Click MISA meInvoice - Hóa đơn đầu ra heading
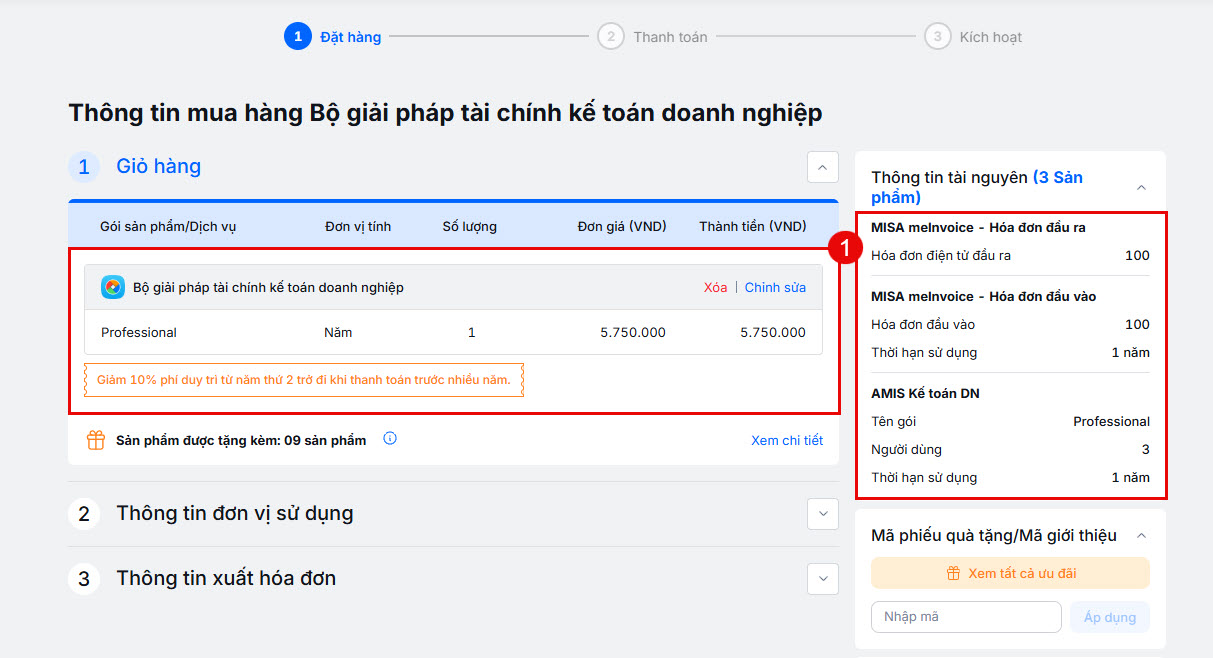1213x658 pixels. click(x=978, y=227)
